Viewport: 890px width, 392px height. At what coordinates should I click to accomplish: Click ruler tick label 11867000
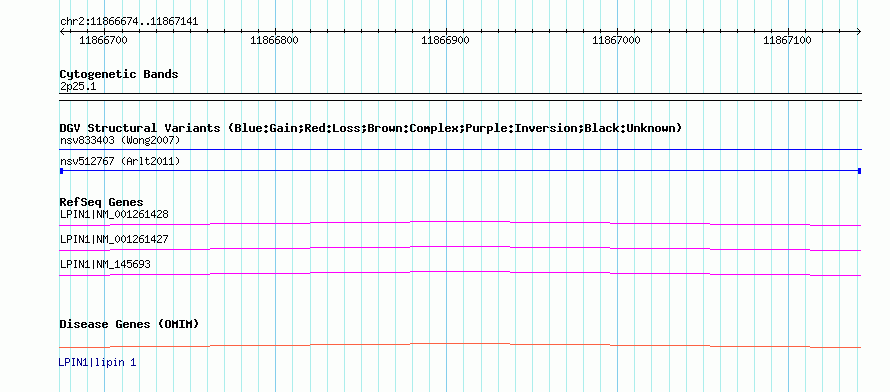tap(616, 40)
